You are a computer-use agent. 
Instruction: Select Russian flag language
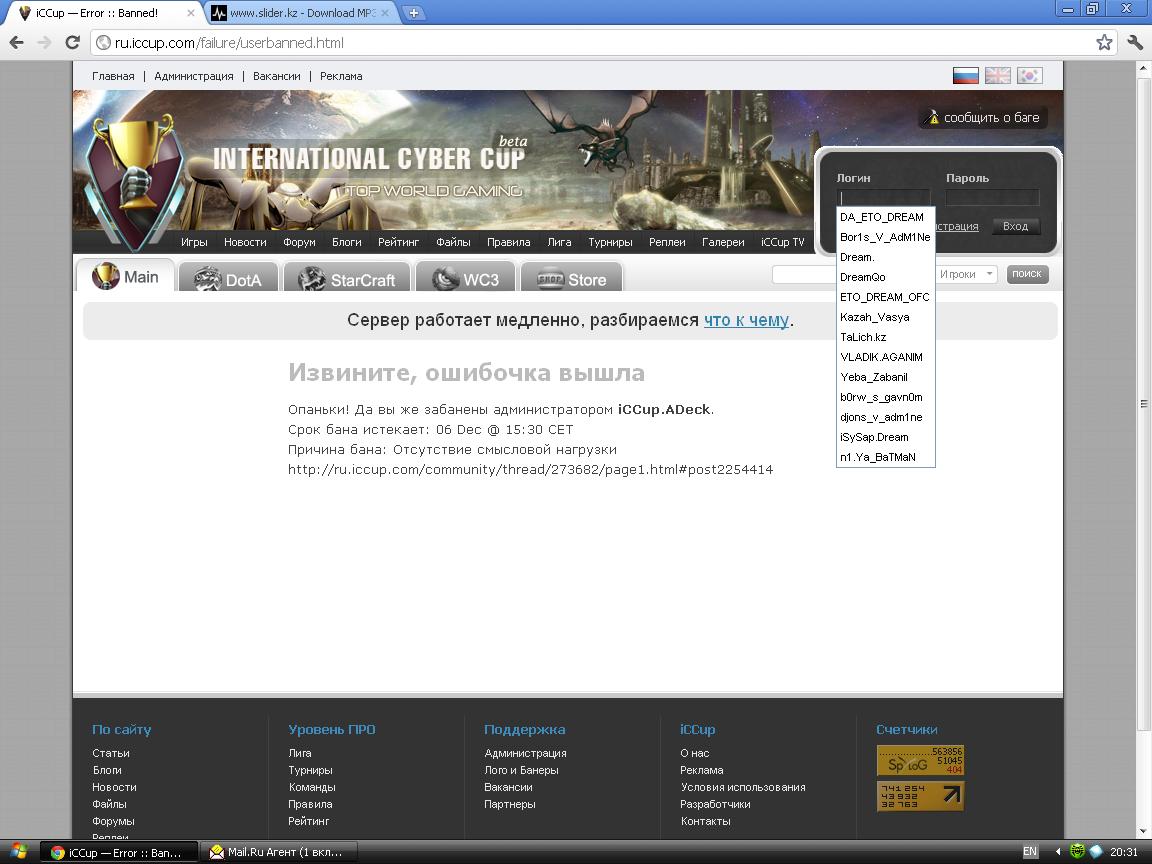[x=965, y=76]
